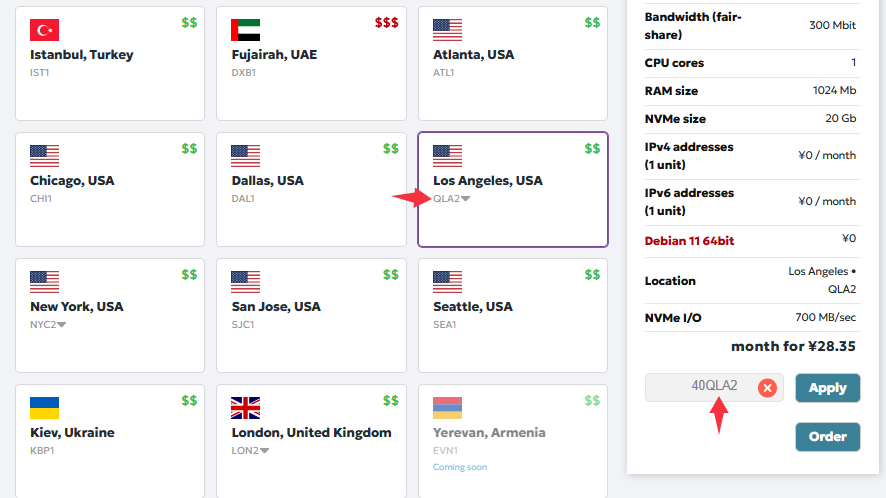
Task: Expand the QLA2 datacenter dropdown arrow
Action: click(465, 199)
